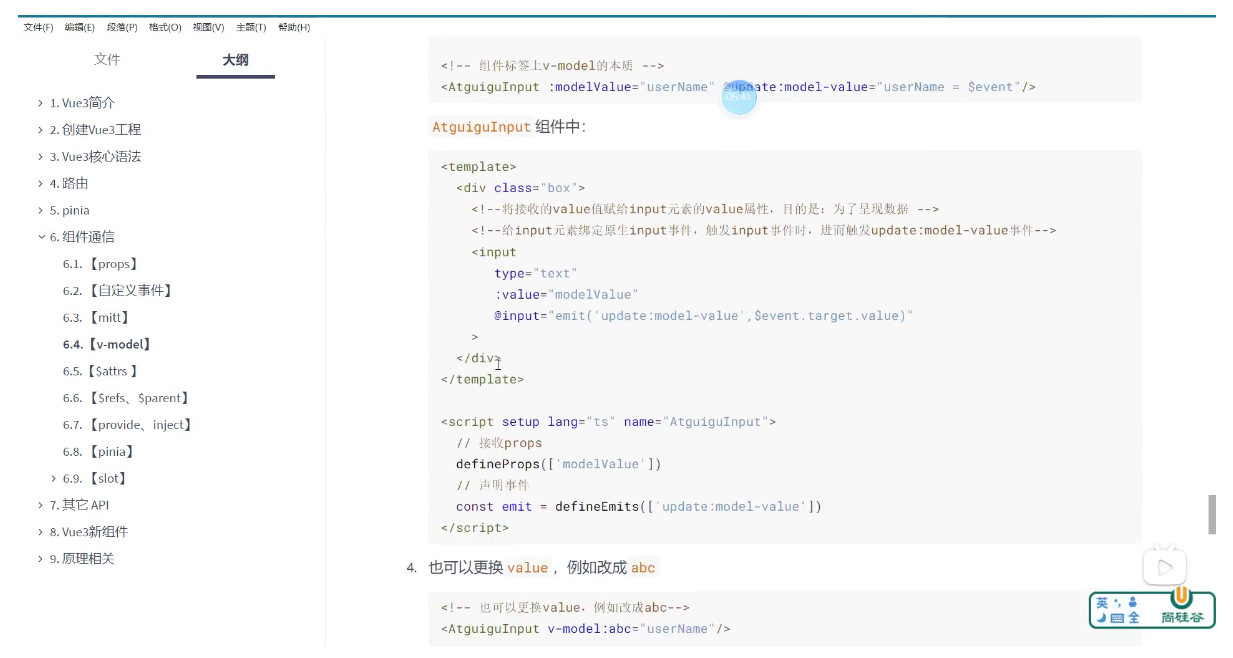
Task: Click the <AtguiguInput v-model:abc line
Action: 586,629
